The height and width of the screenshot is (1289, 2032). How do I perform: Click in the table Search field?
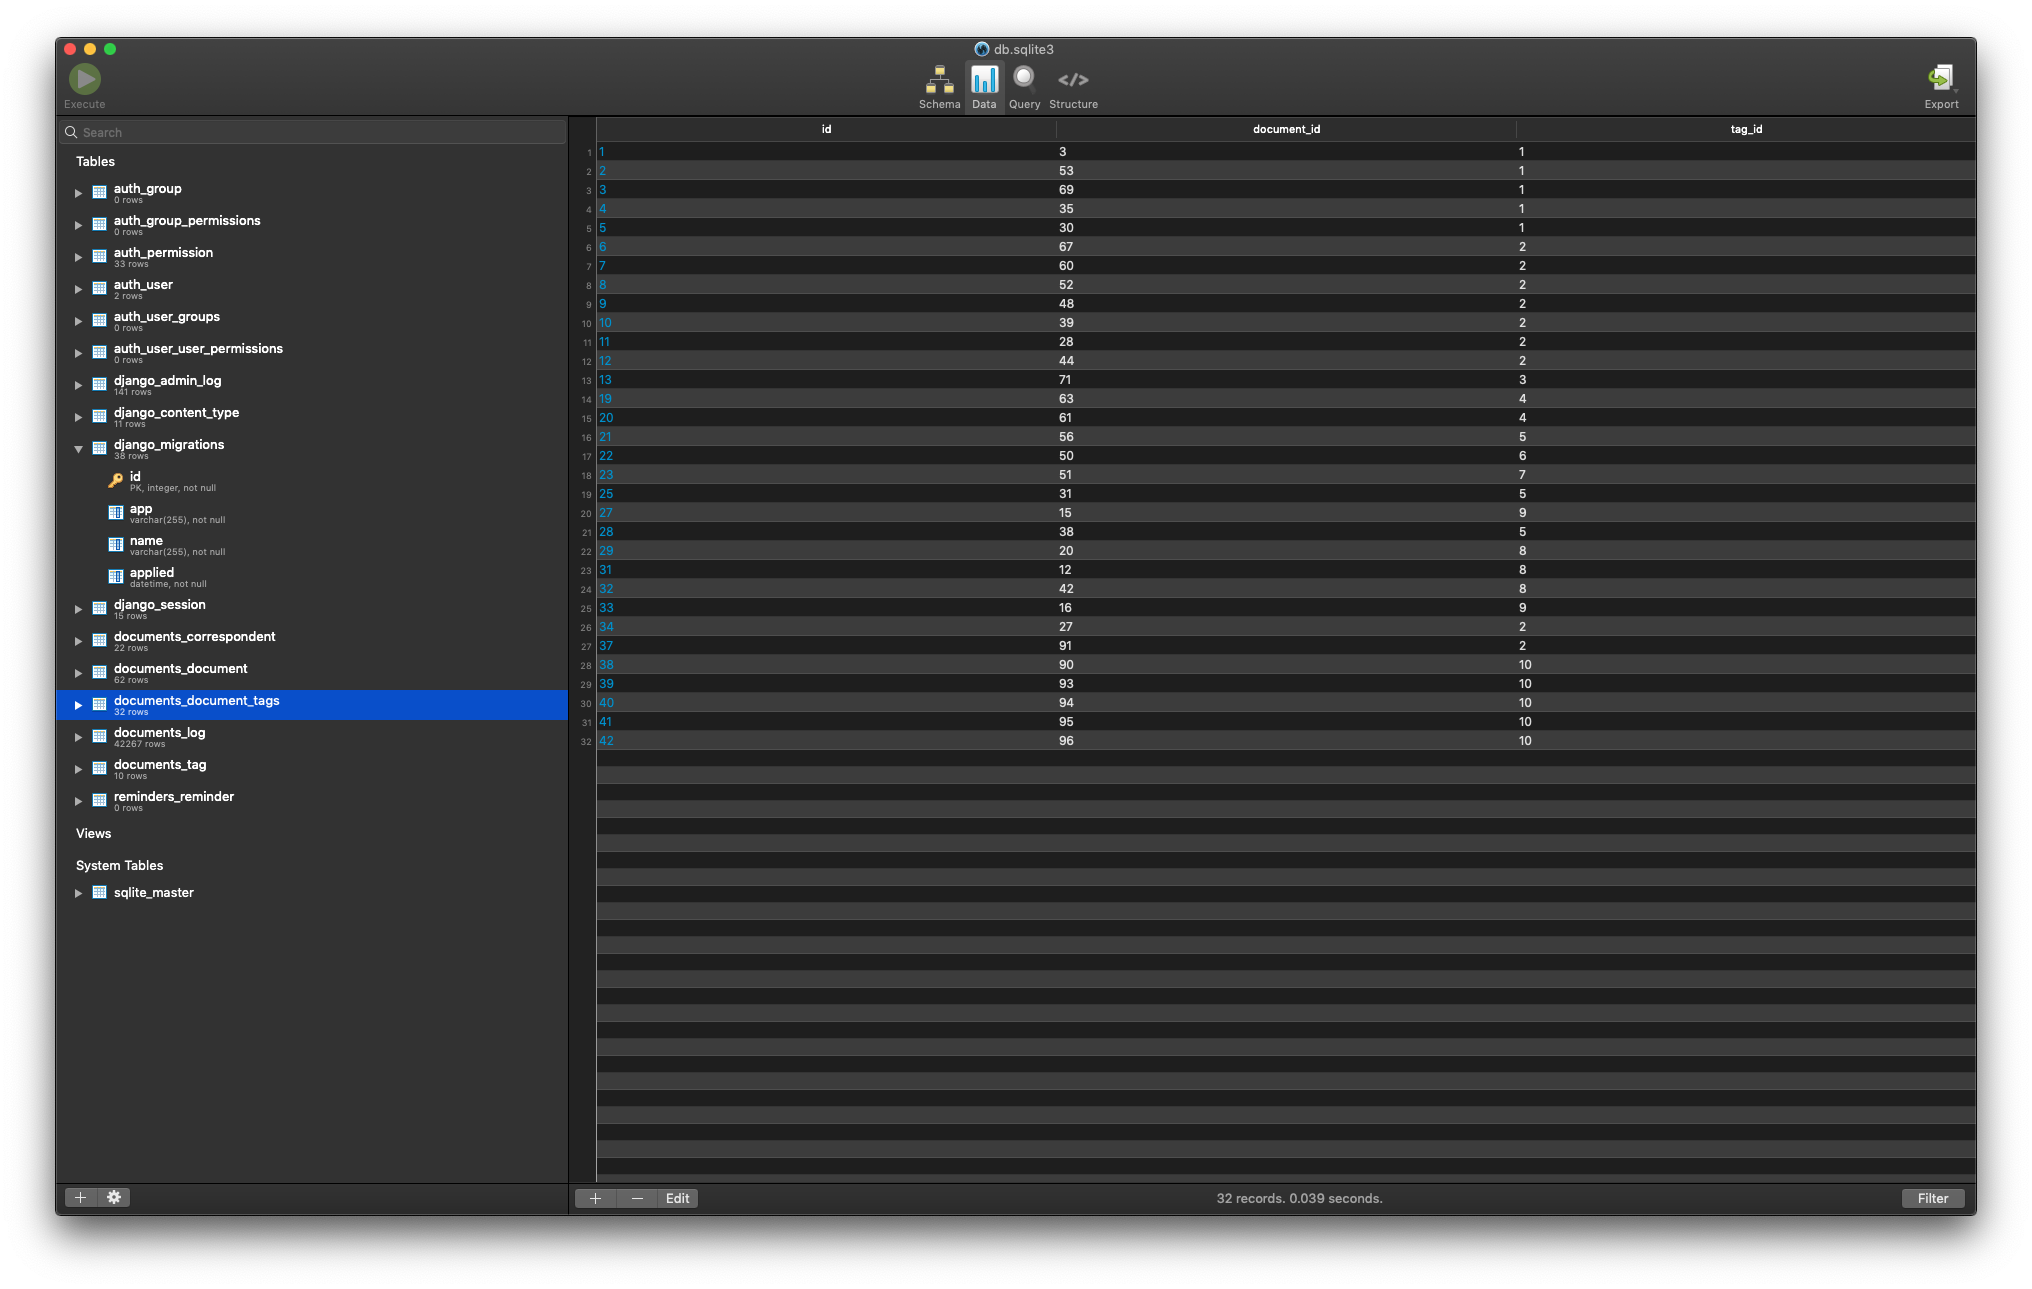point(312,132)
